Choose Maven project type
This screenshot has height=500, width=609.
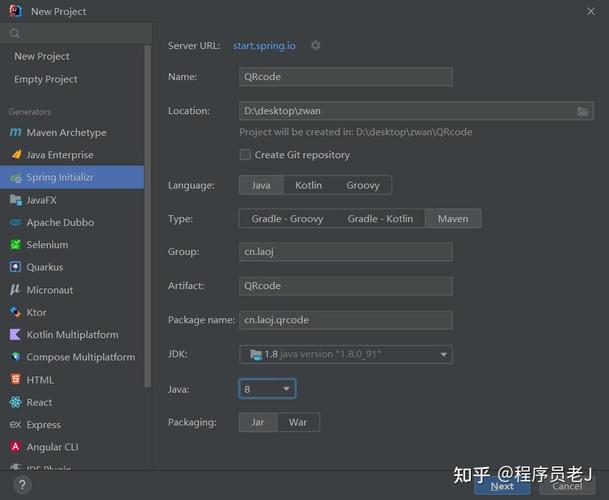click(x=453, y=219)
